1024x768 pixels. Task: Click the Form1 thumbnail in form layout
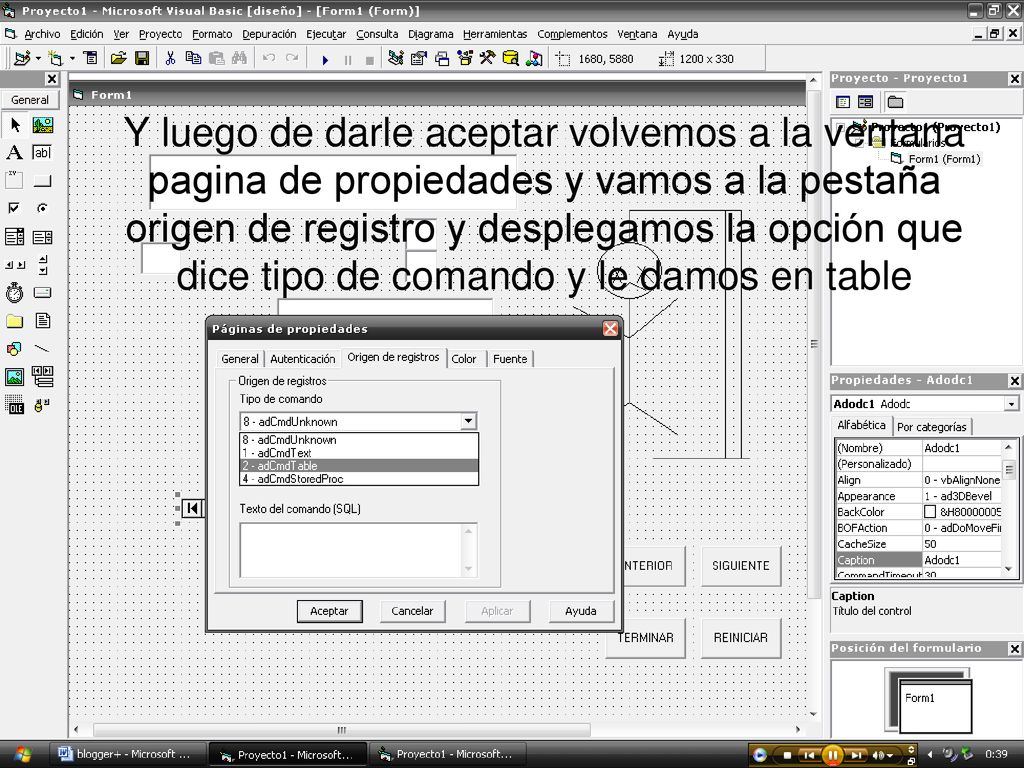point(935,705)
